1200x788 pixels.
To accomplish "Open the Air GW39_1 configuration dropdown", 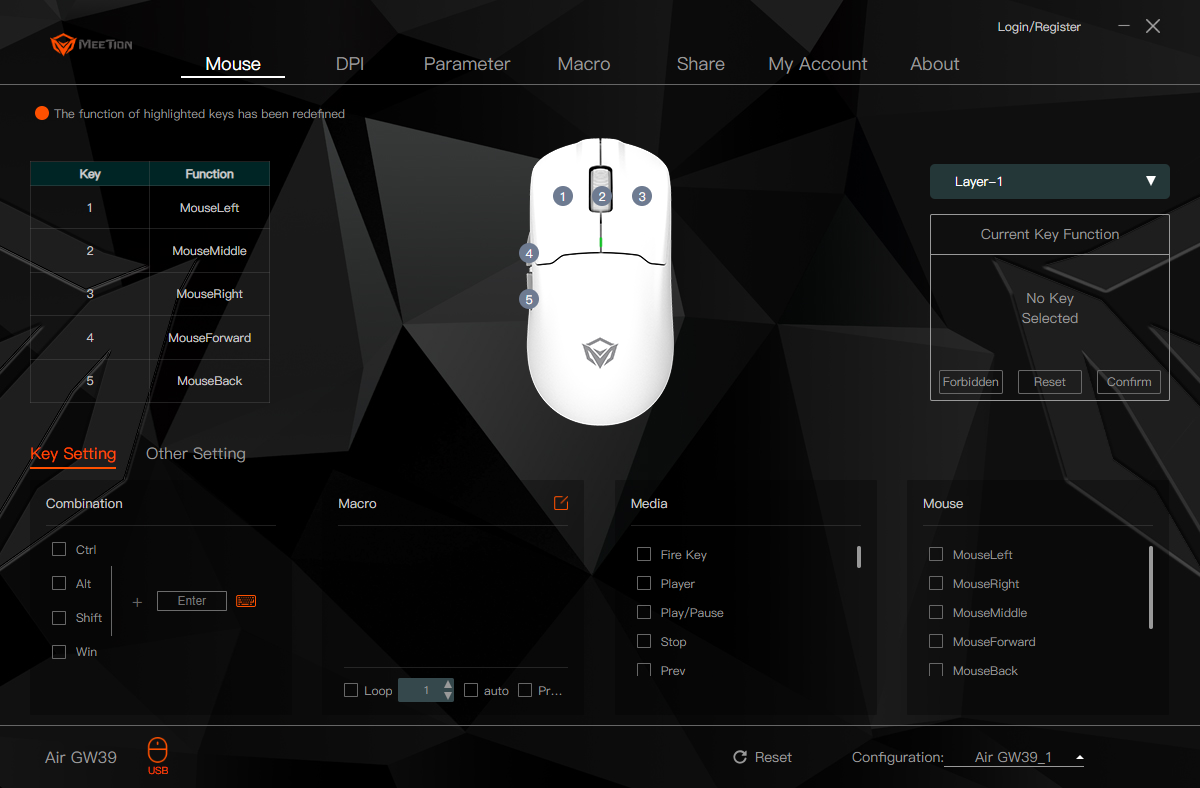I will tap(1013, 757).
